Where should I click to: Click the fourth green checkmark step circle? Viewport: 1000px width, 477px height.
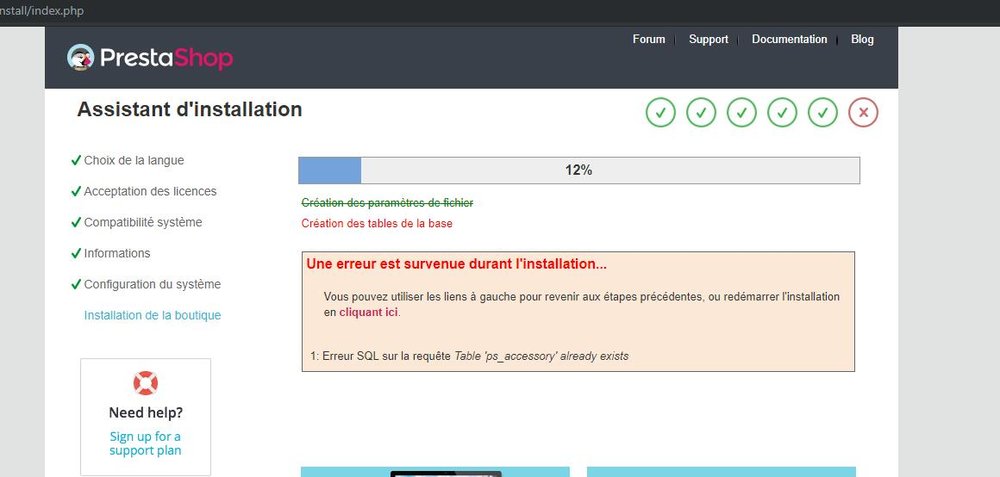point(782,113)
